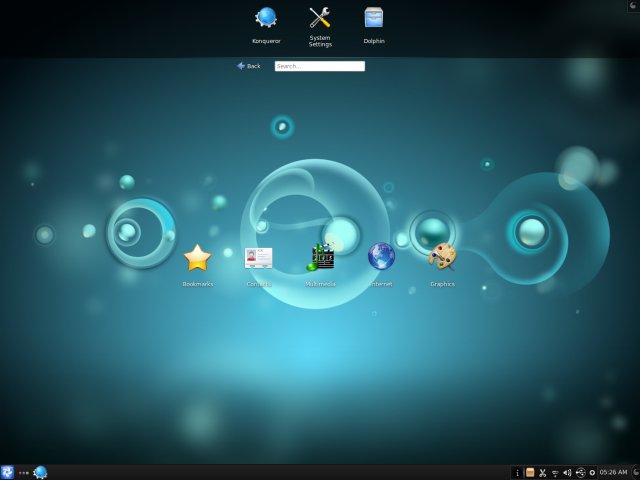
Task: Expand the hidden system tray icons
Action: (x=592, y=472)
